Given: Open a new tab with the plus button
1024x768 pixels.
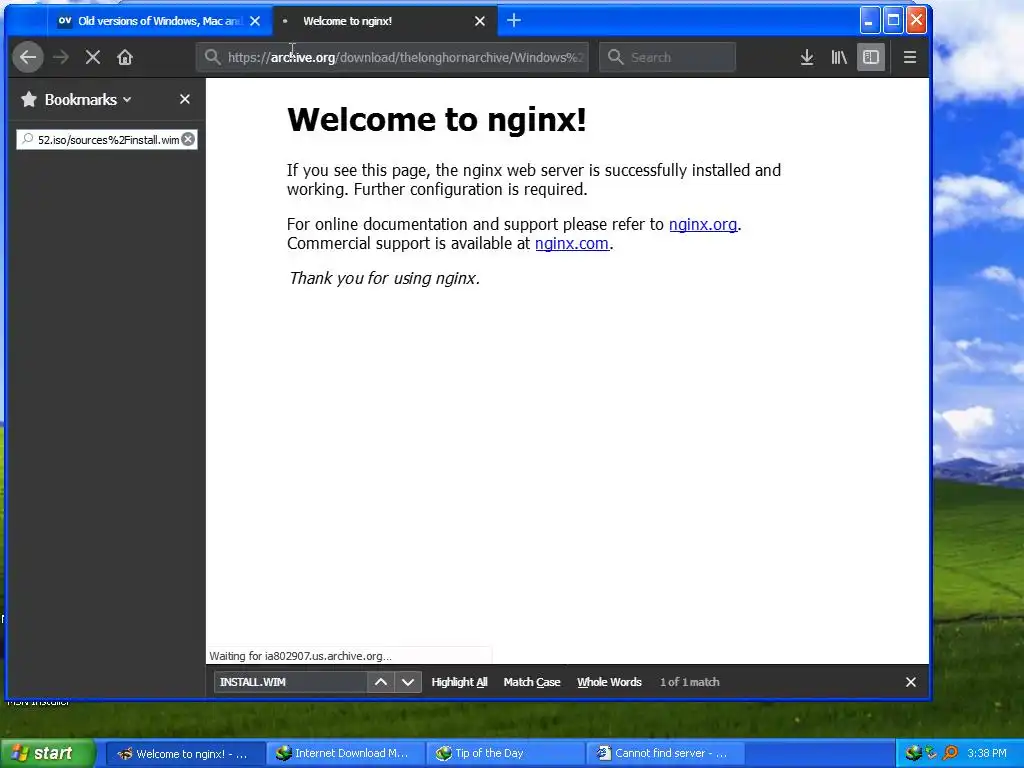Looking at the screenshot, I should (x=514, y=21).
